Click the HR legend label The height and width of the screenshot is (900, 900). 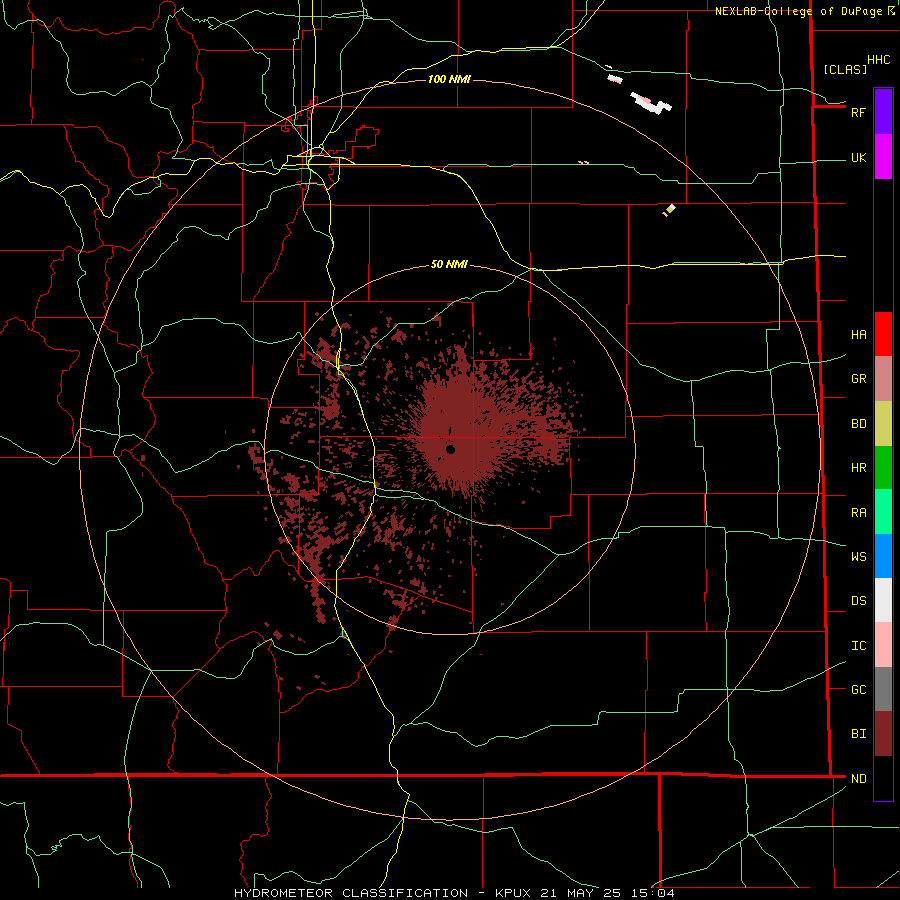click(858, 468)
